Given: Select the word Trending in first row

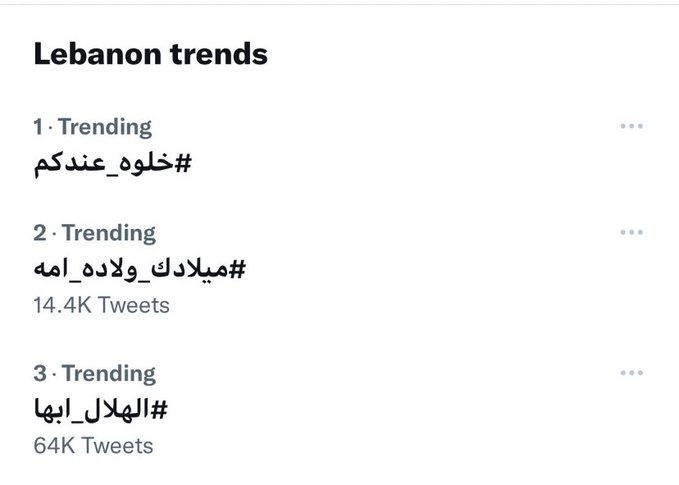Looking at the screenshot, I should (105, 127).
